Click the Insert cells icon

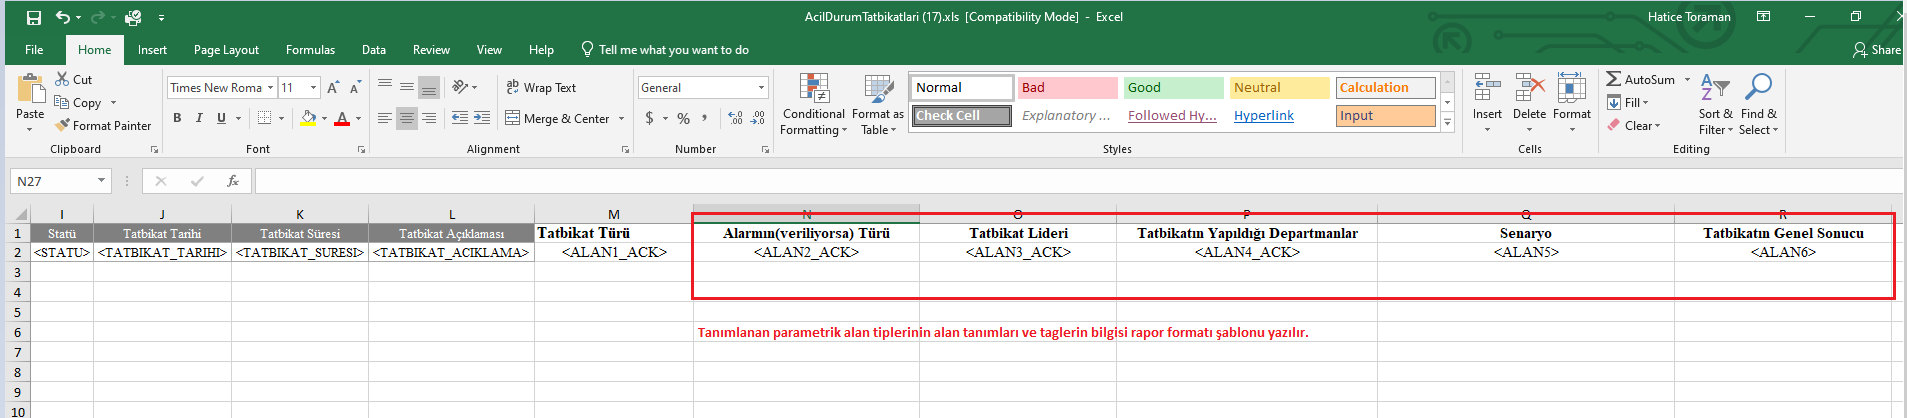tap(1487, 89)
